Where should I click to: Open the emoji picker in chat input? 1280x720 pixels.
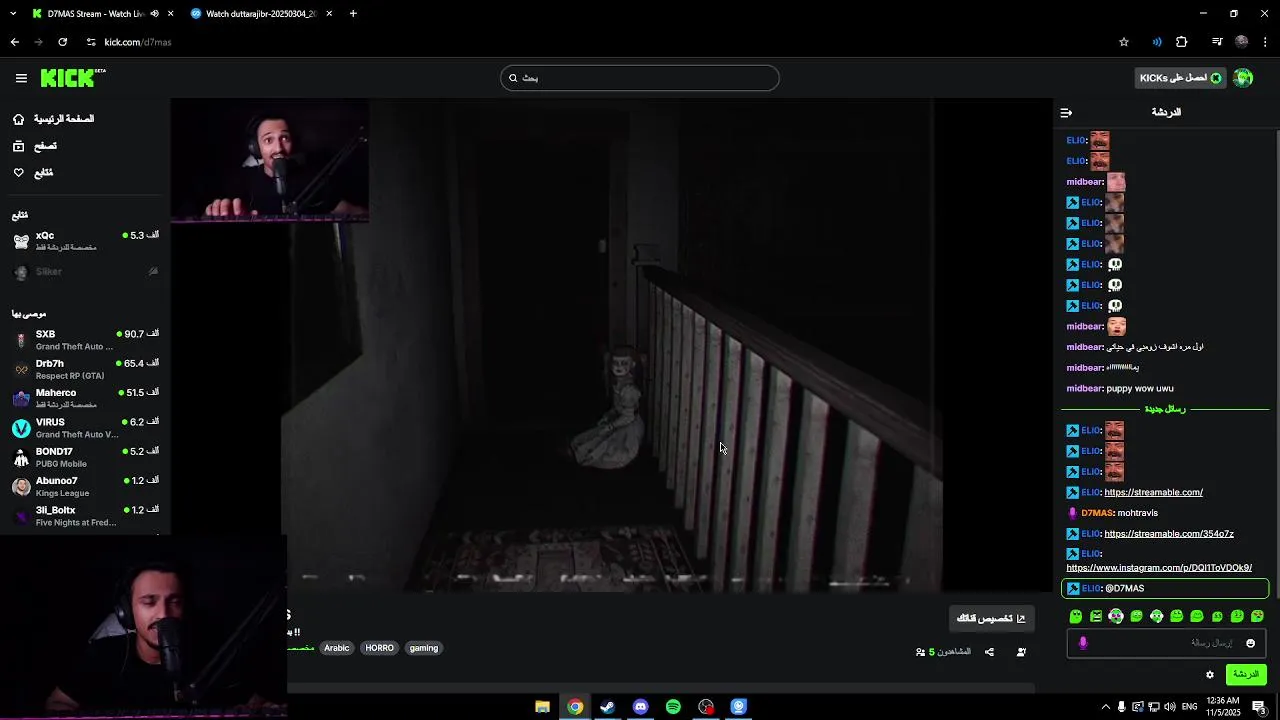[x=1250, y=643]
